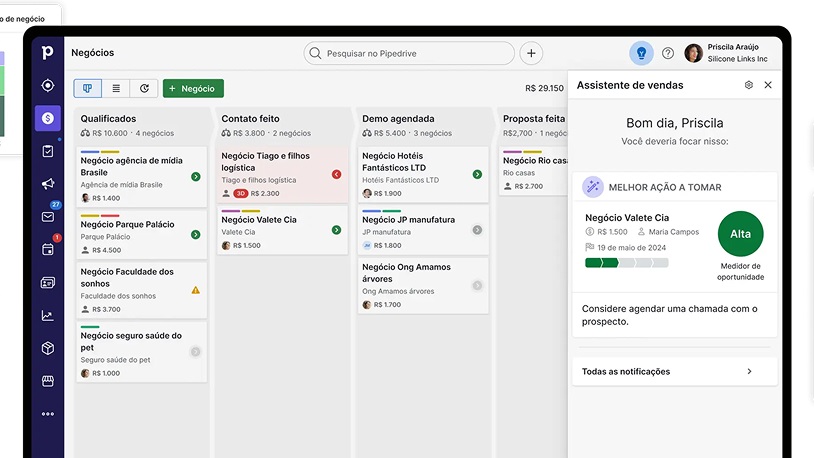The width and height of the screenshot is (814, 458).
Task: Click the Pipedrive logo in the sidebar
Action: [x=47, y=52]
